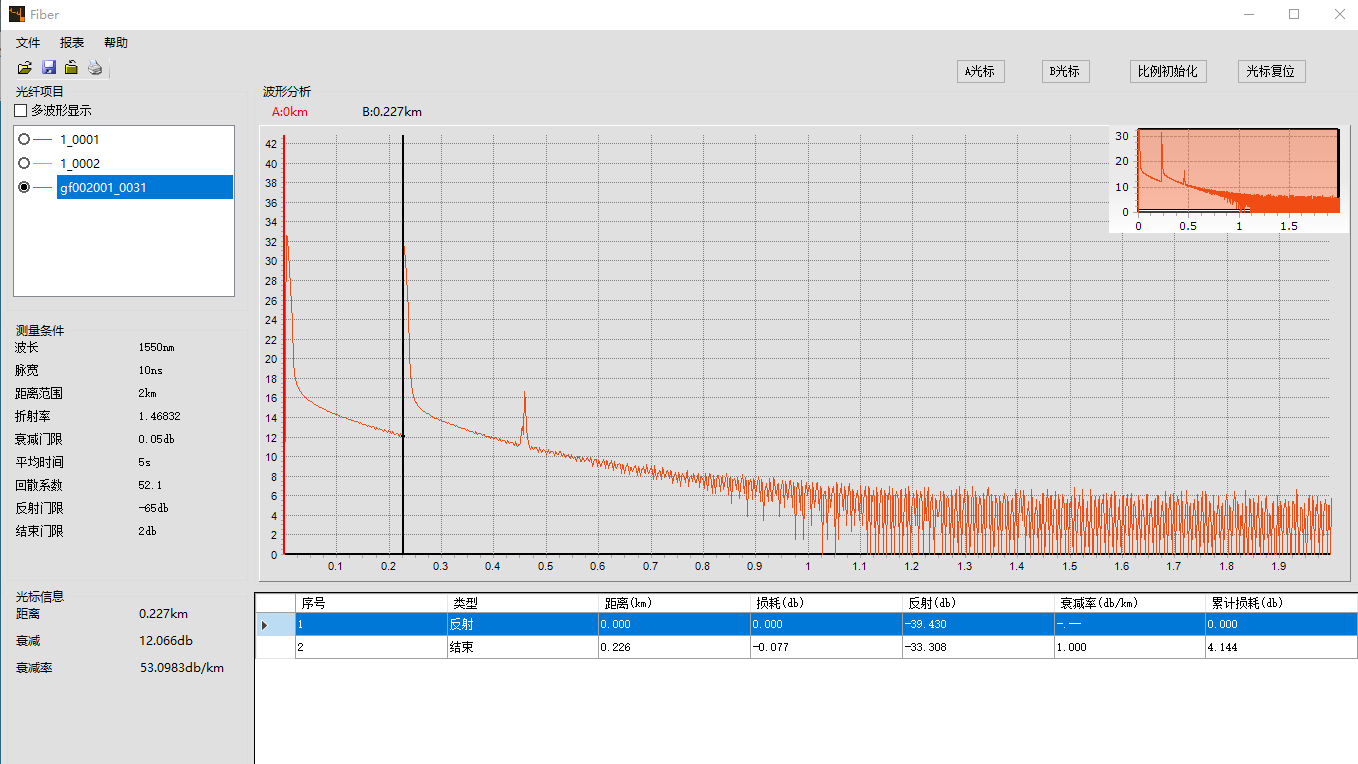Open the 文件 menu

(x=28, y=43)
